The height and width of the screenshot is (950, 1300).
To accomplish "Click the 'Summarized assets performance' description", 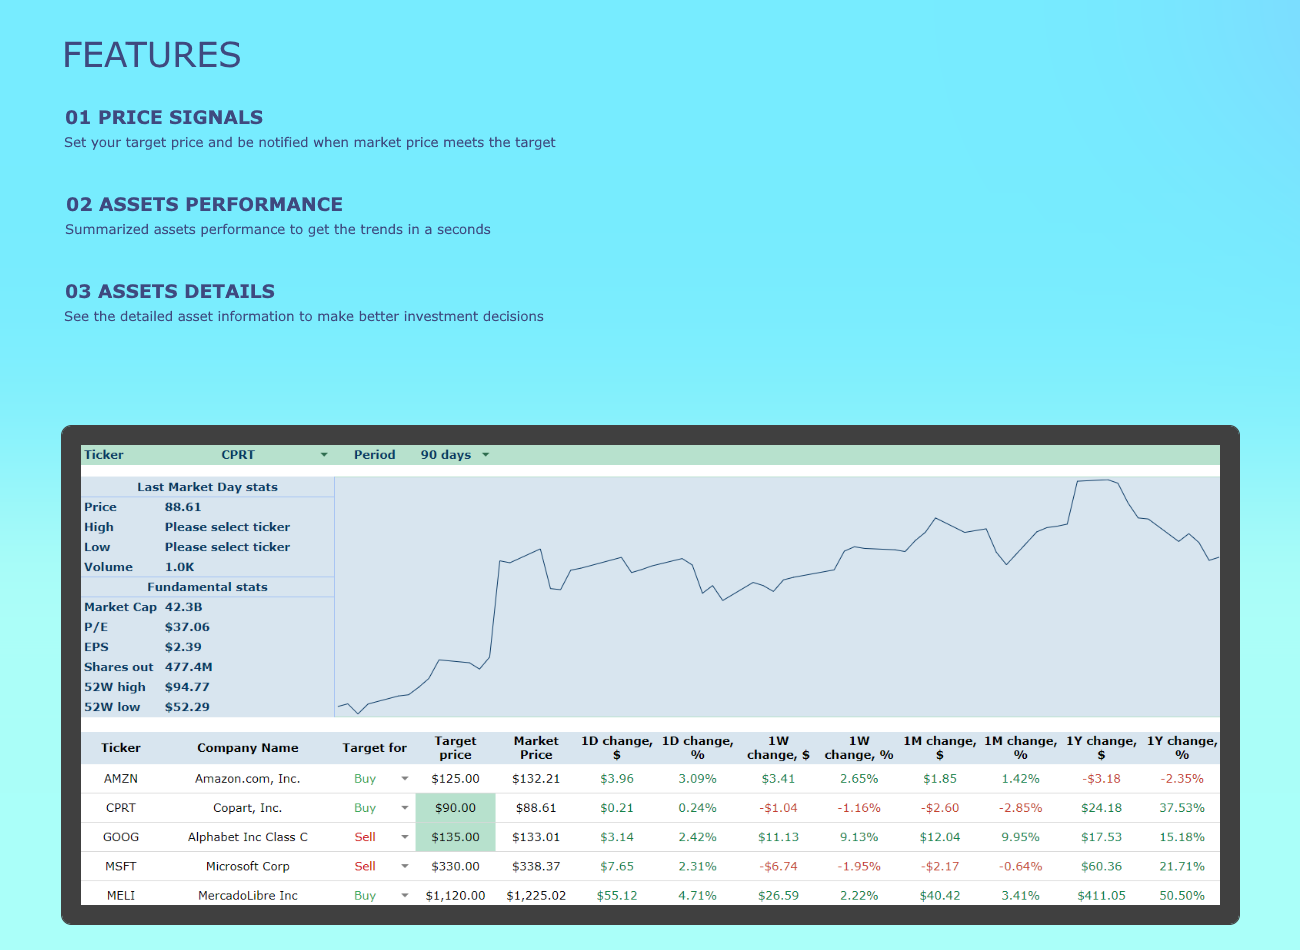I will (x=278, y=229).
